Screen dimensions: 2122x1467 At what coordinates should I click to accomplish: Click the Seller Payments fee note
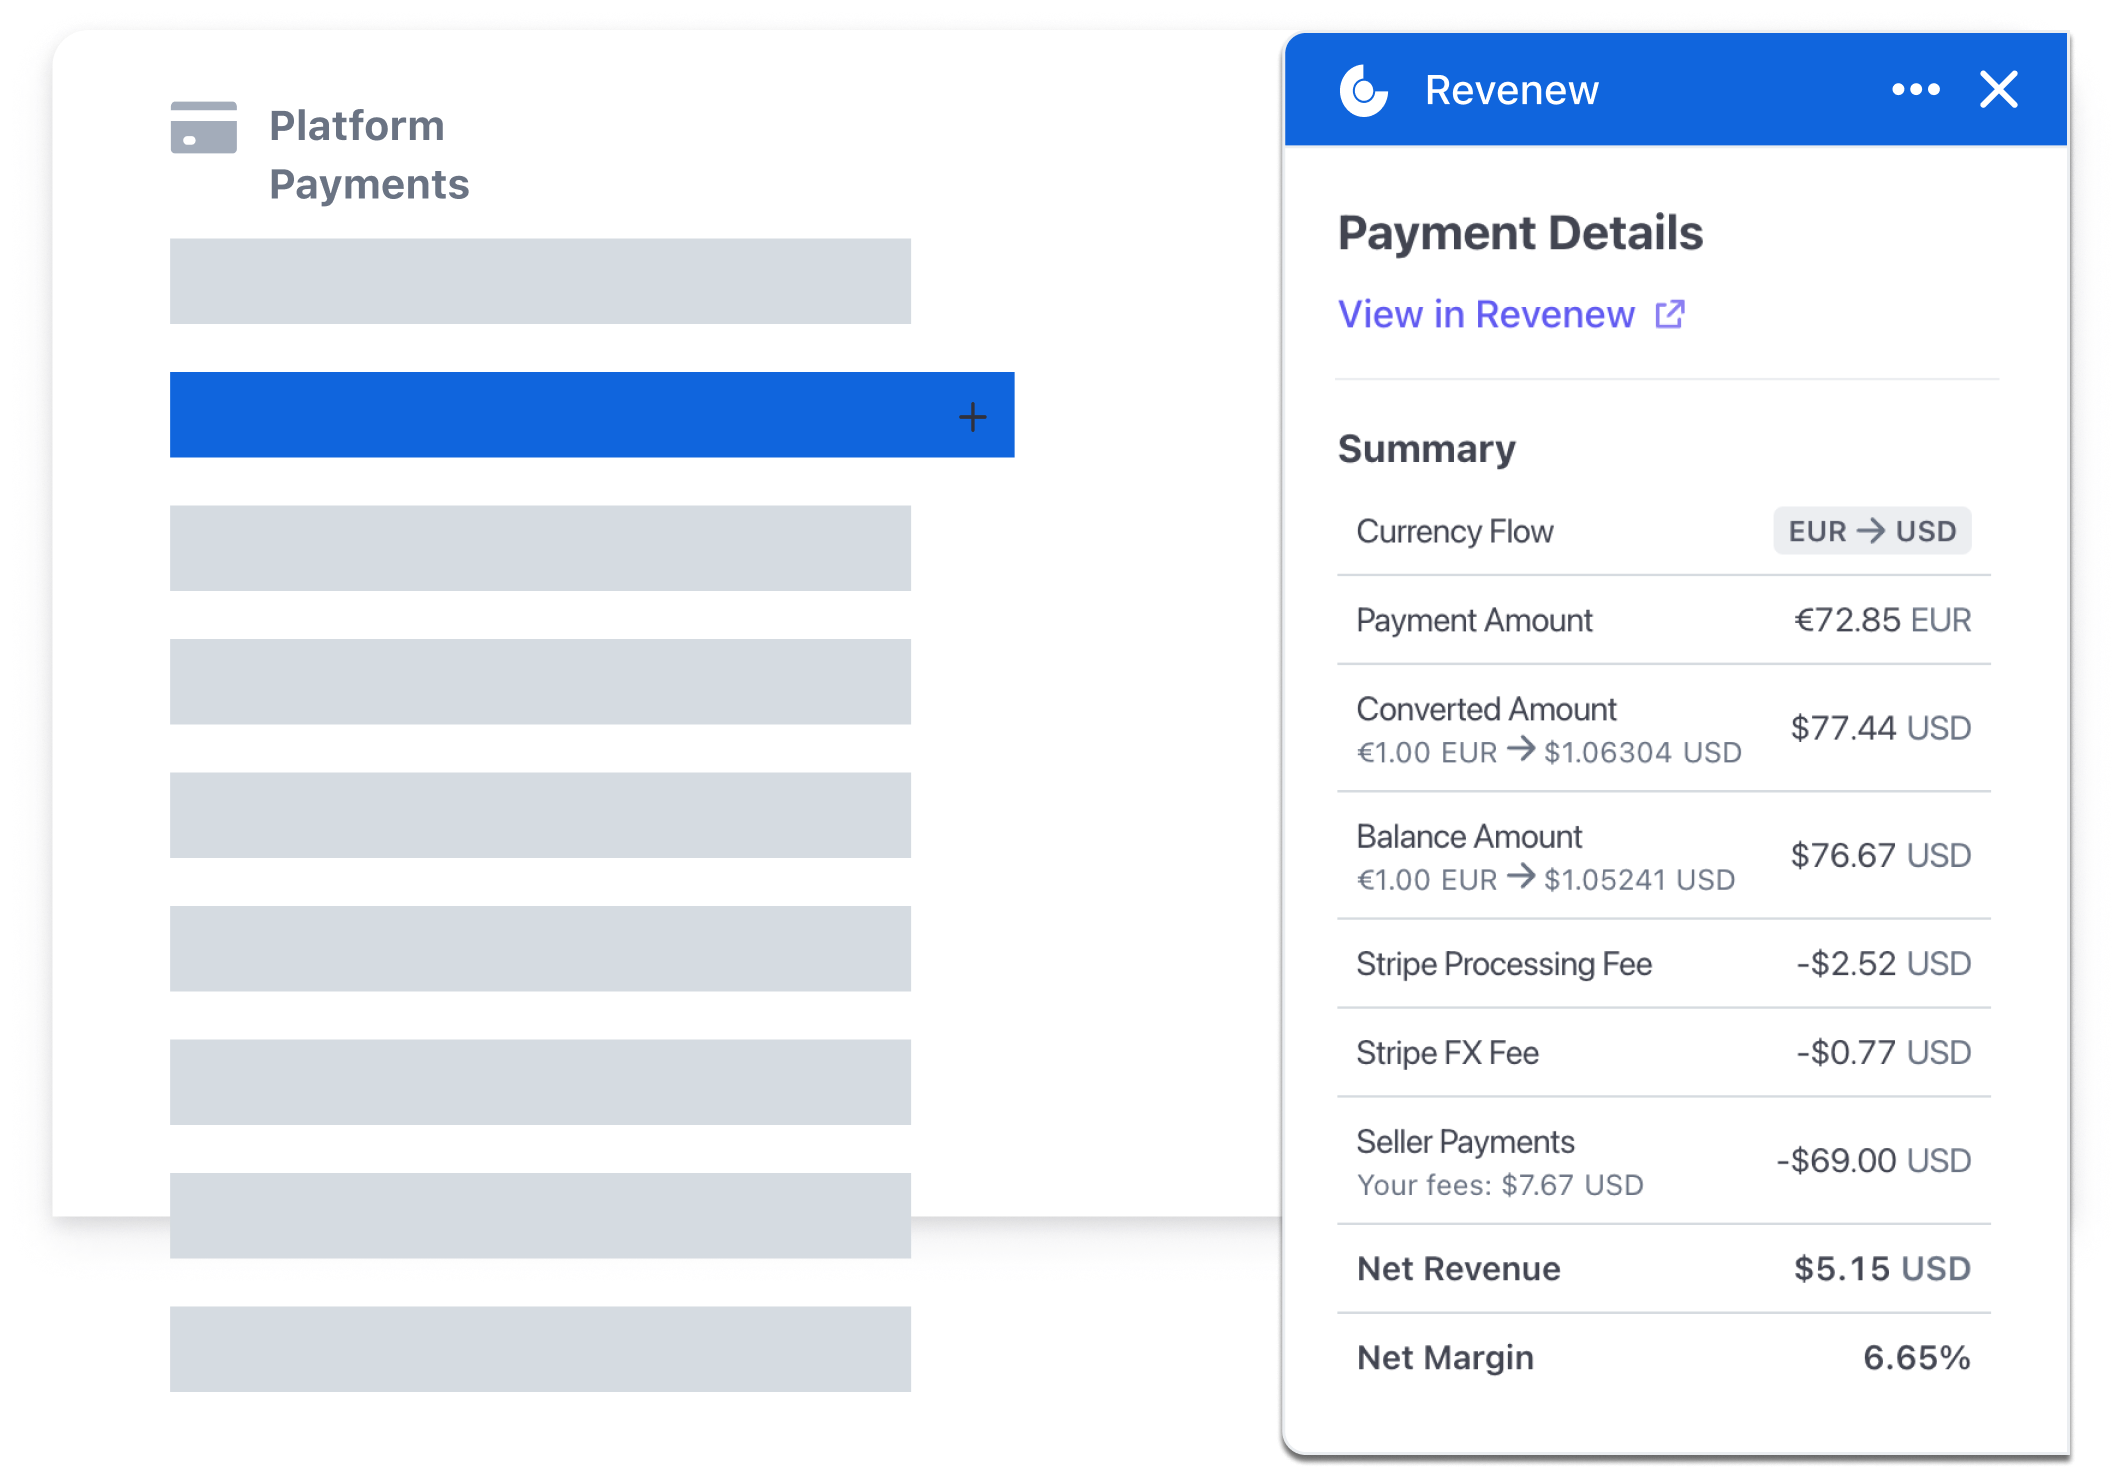1498,1185
